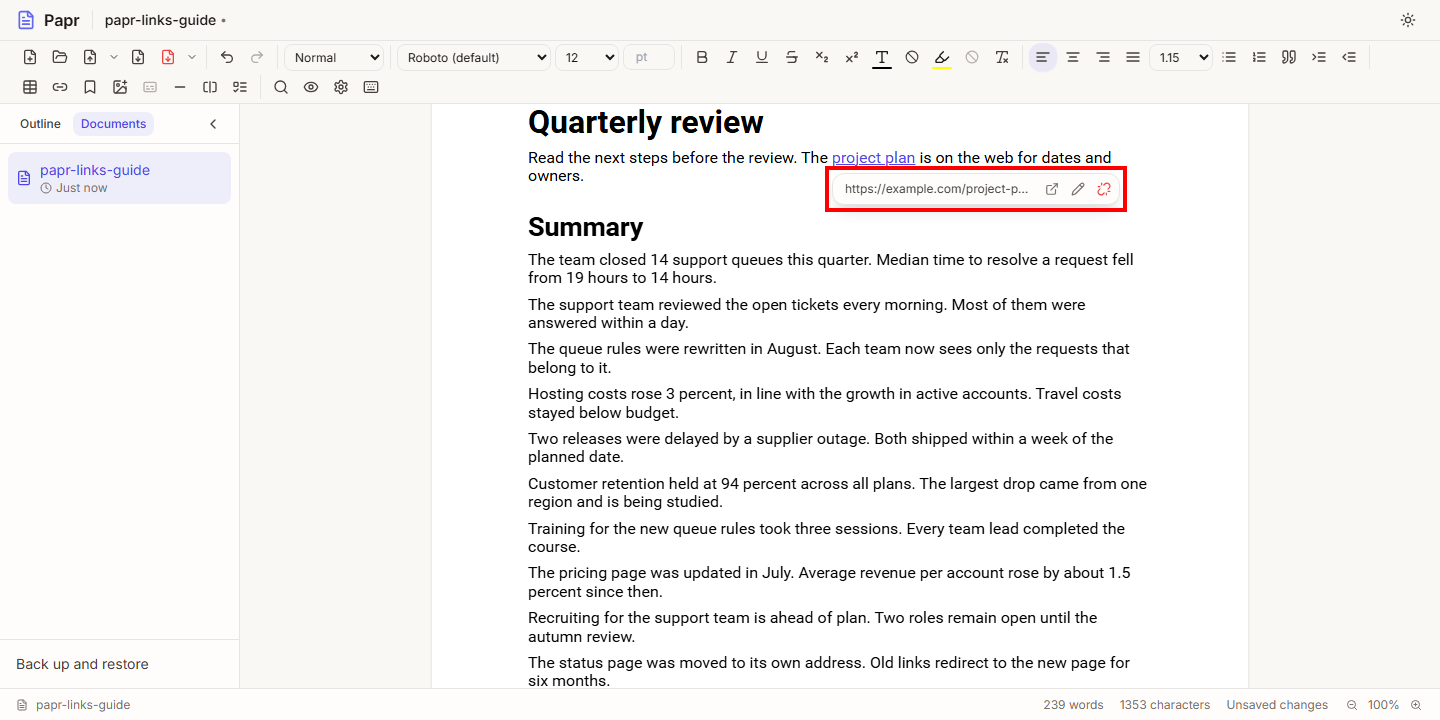The width and height of the screenshot is (1440, 720).
Task: Insert a link from the toolbar
Action: [60, 87]
